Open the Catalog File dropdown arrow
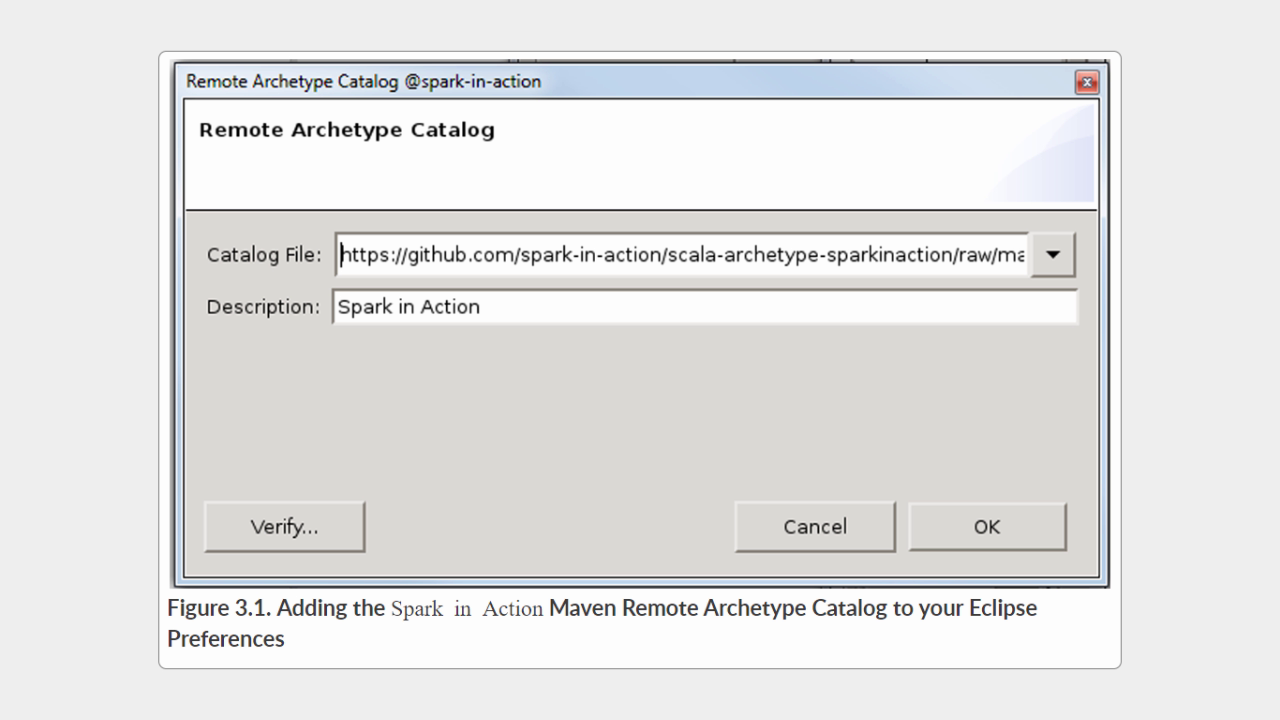Viewport: 1280px width, 720px height. click(1052, 255)
